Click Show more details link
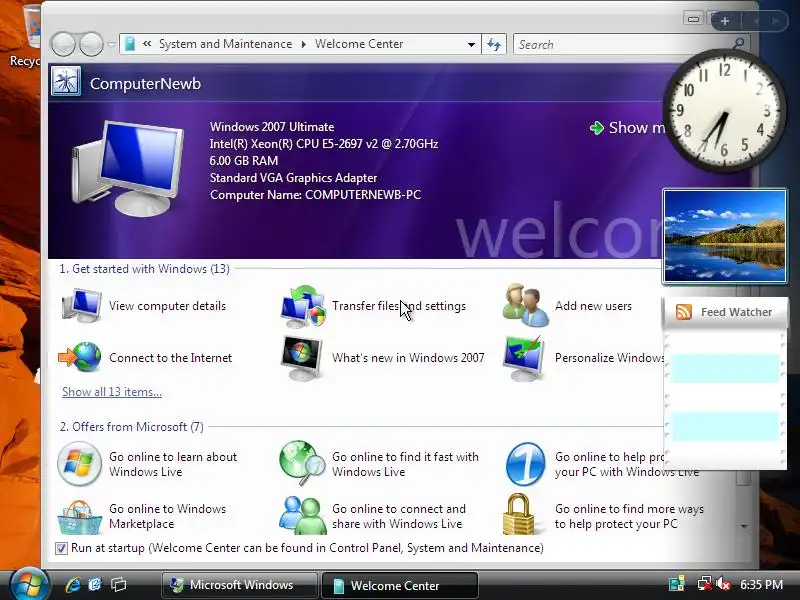Viewport: 800px width, 600px height. (x=628, y=128)
